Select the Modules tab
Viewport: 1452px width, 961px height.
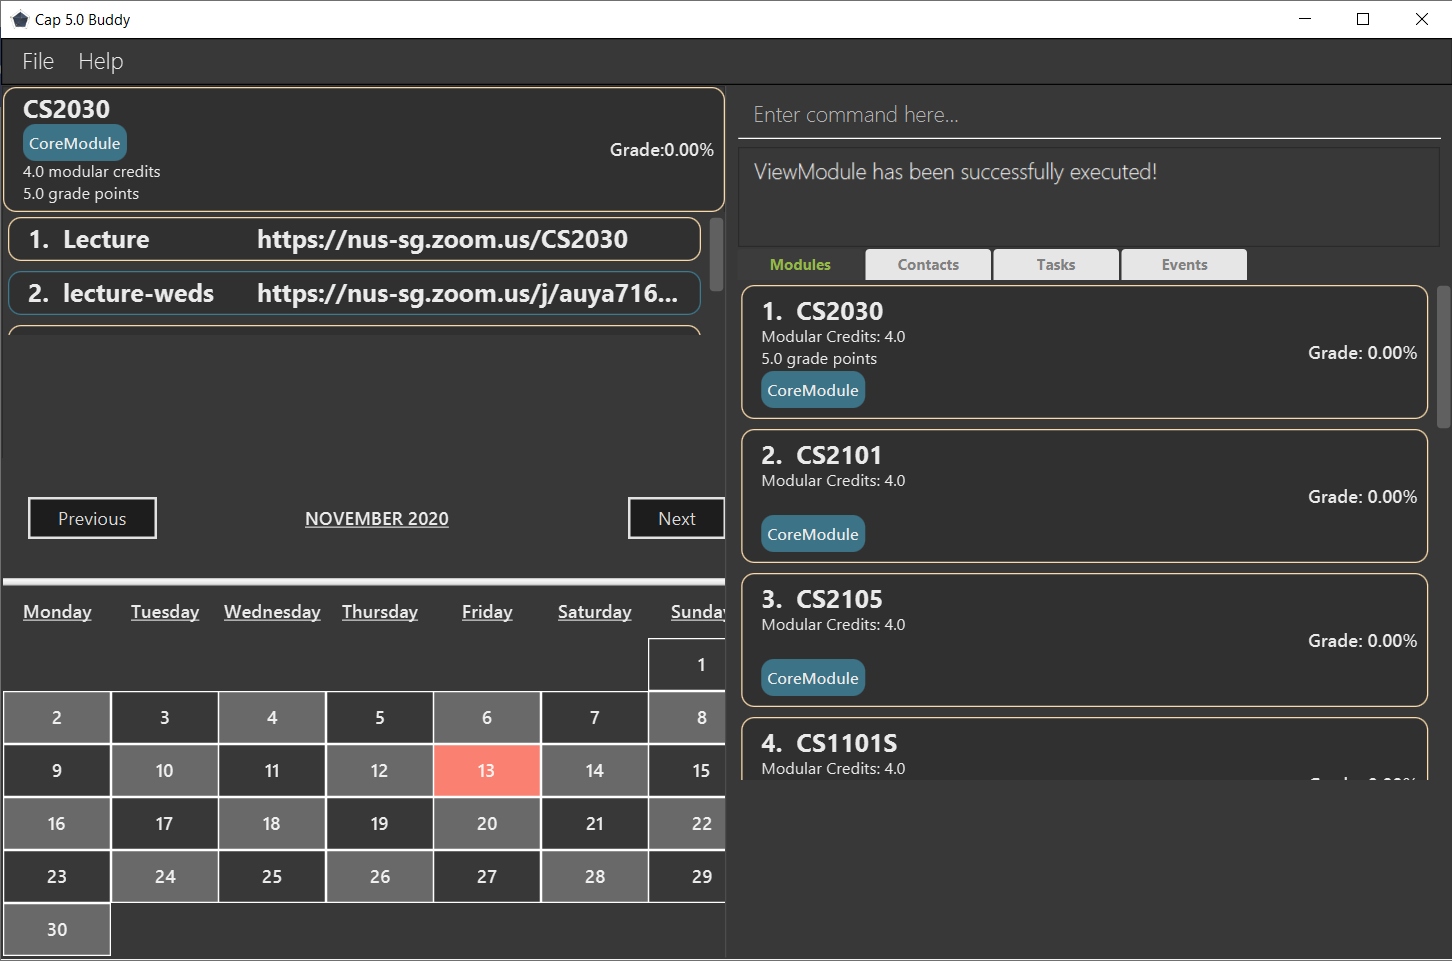point(800,265)
